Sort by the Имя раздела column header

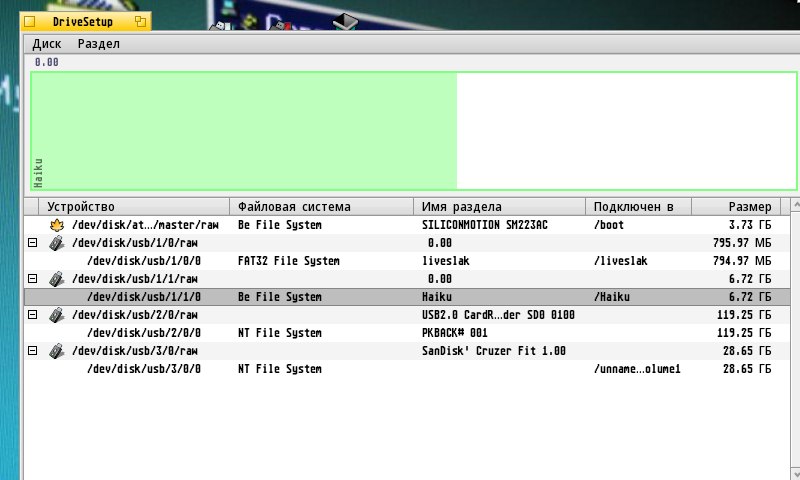click(x=499, y=207)
